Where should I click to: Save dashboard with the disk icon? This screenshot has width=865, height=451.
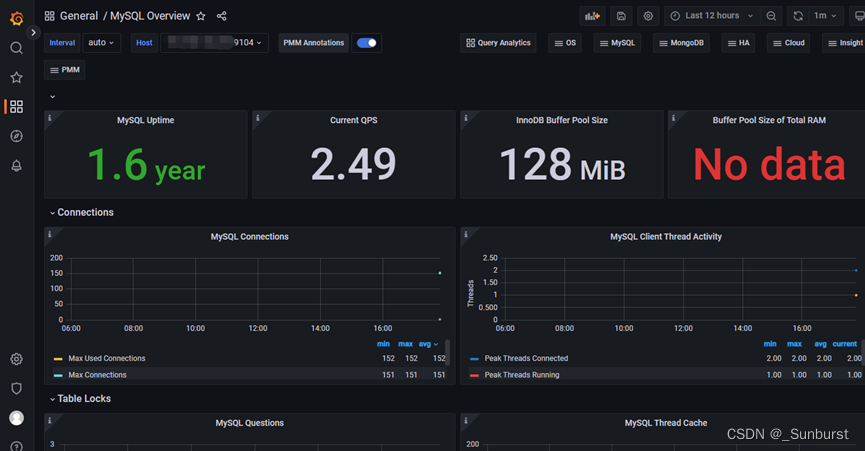[x=621, y=16]
